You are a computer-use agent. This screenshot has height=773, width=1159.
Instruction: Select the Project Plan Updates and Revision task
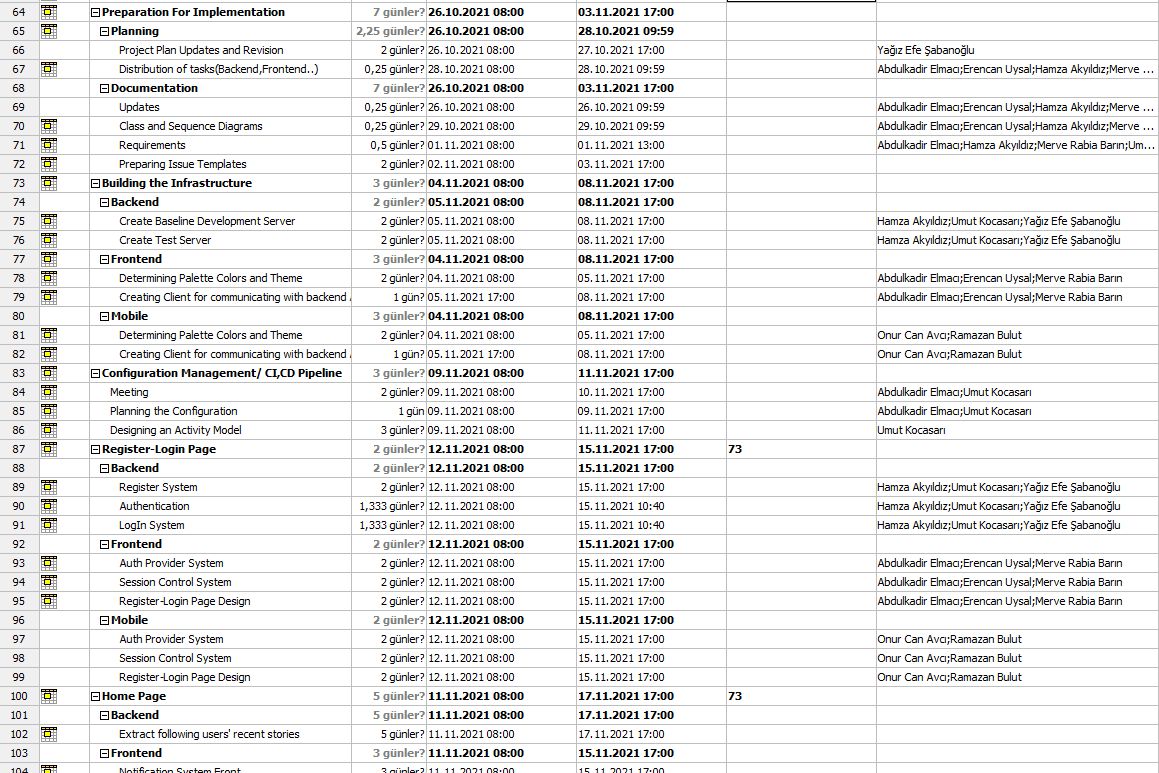(x=201, y=50)
